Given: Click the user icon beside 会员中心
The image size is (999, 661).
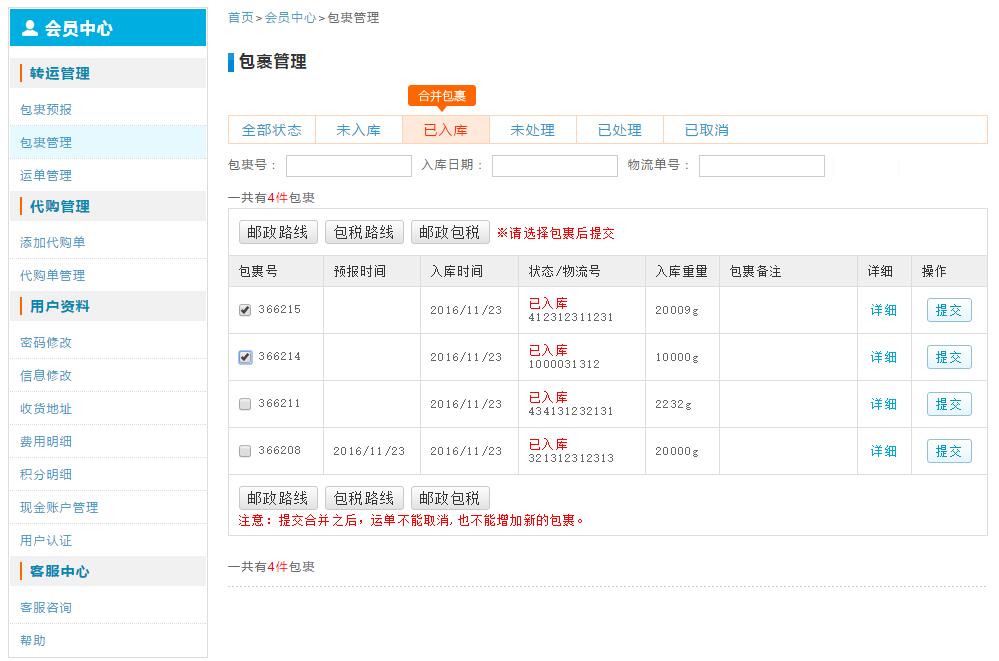Looking at the screenshot, I should pos(30,29).
